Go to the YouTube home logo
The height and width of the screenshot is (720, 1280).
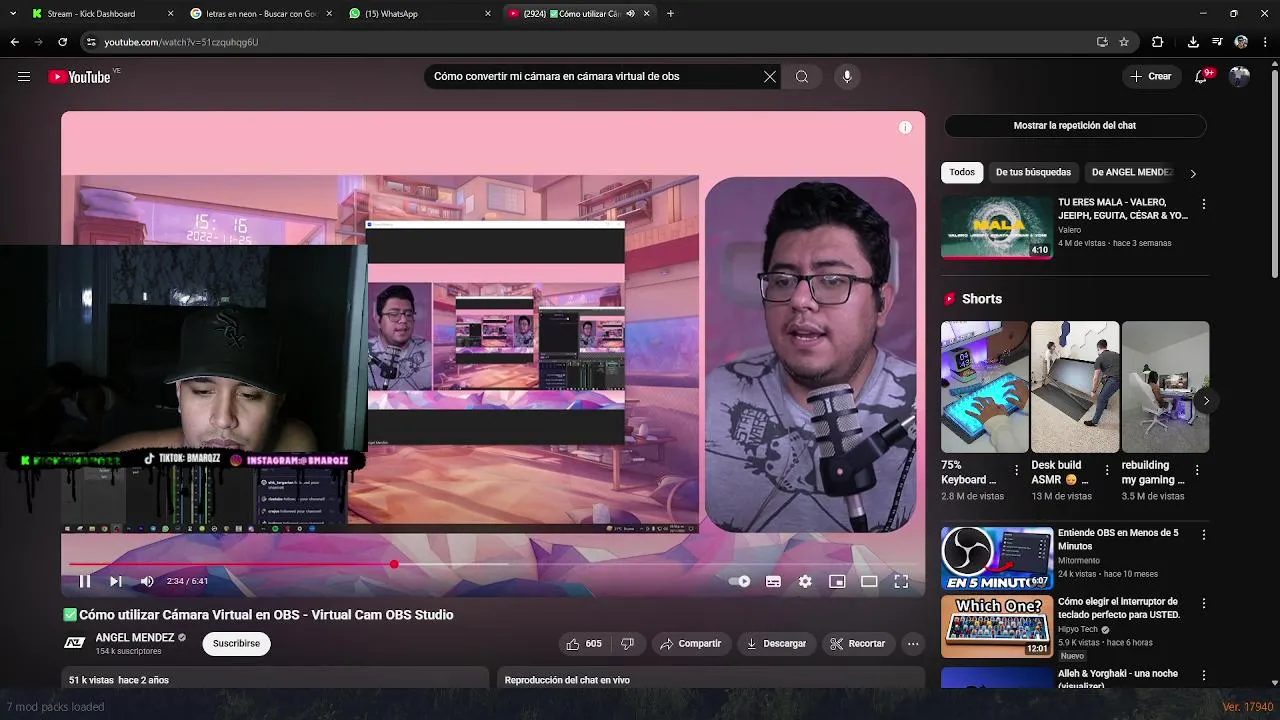point(79,77)
